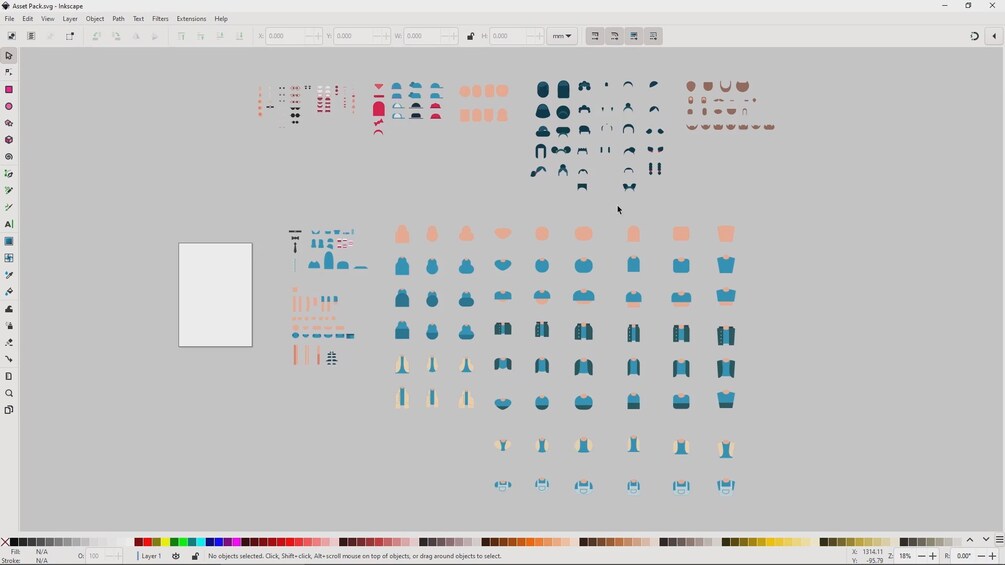Expand the color palette menu button
The width and height of the screenshot is (1005, 565).
pyautogui.click(x=999, y=540)
